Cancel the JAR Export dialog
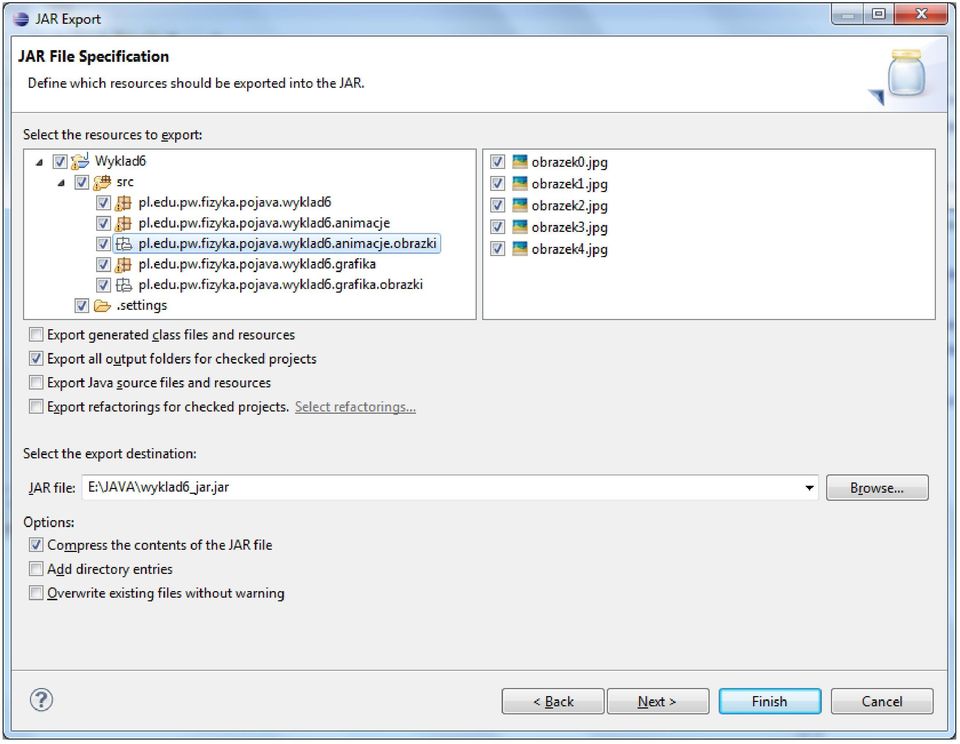960x744 pixels. point(882,701)
